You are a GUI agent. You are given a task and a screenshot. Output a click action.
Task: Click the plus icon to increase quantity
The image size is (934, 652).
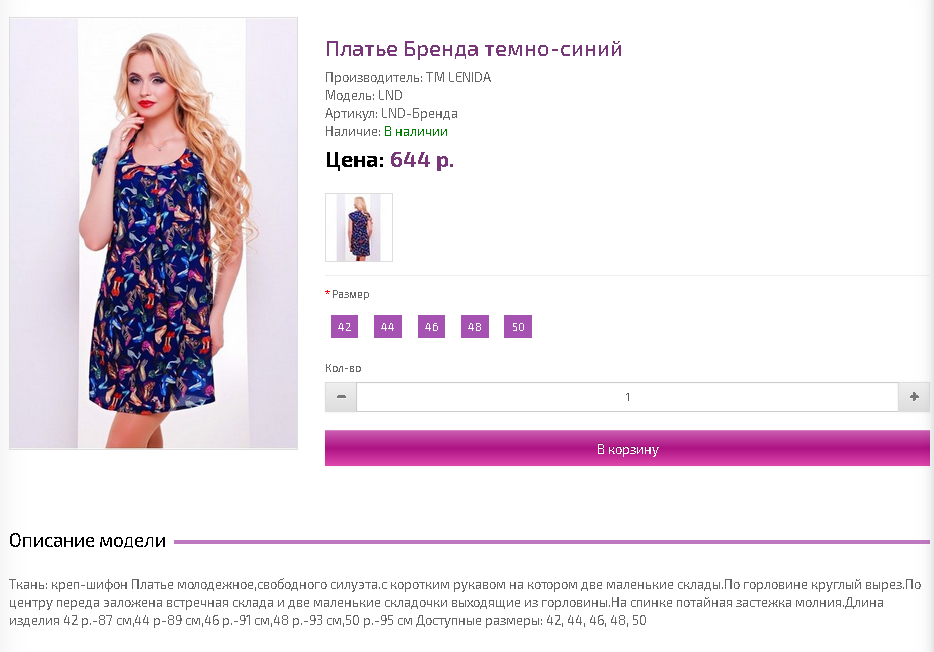pos(914,397)
